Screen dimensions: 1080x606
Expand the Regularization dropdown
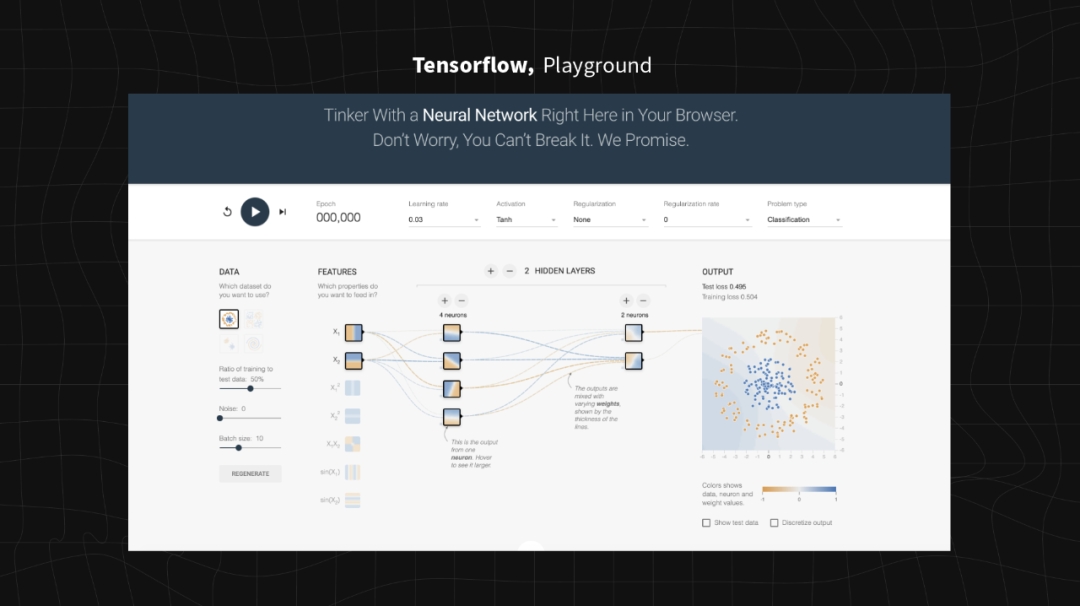[610, 219]
